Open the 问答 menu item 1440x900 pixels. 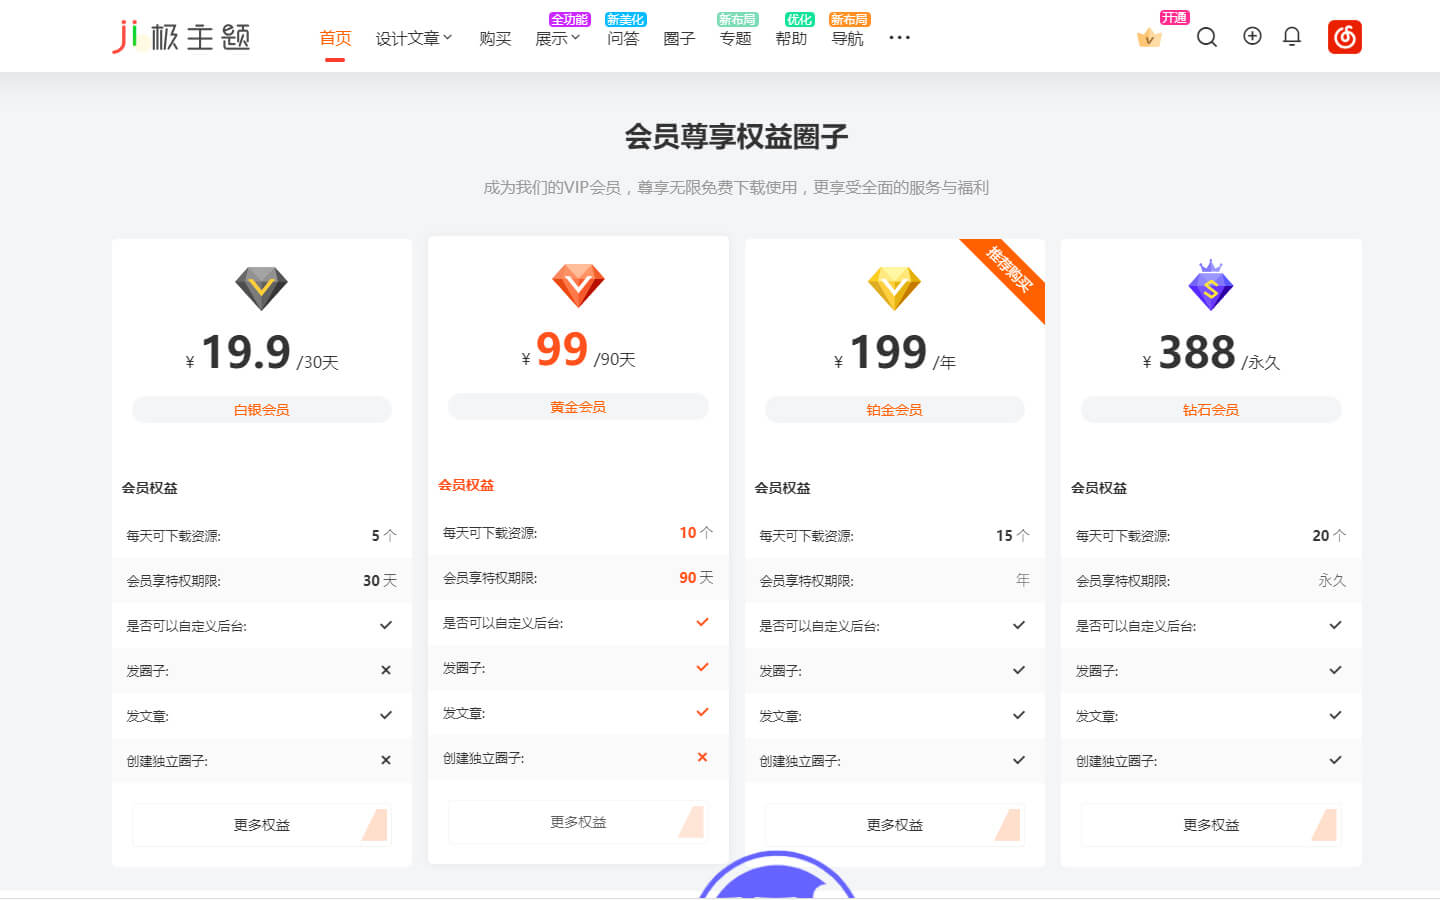click(x=623, y=38)
